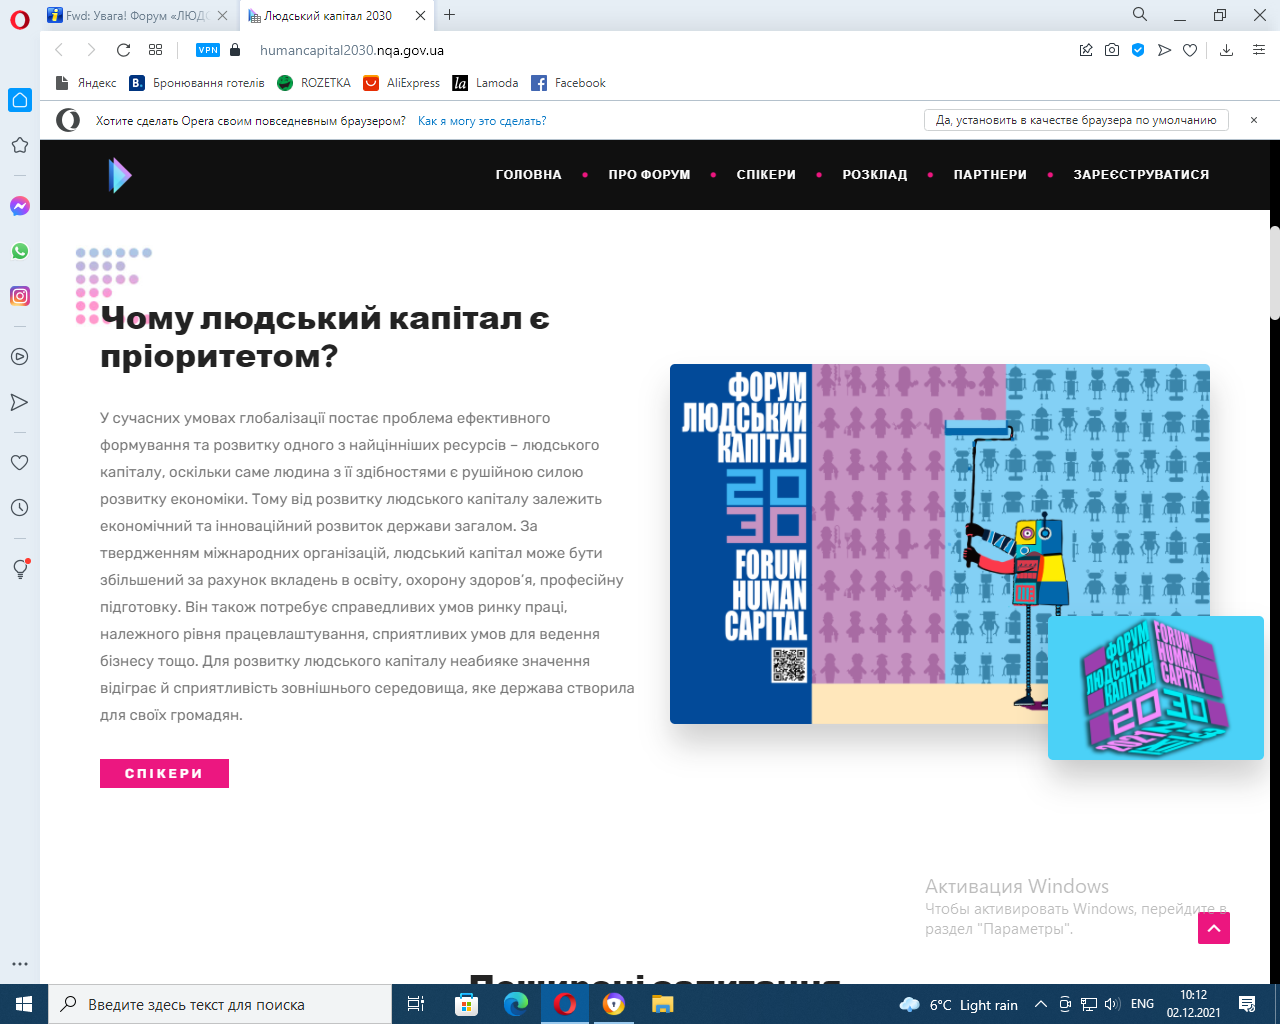Open the volume control in system tray
Image resolution: width=1280 pixels, height=1024 pixels.
1112,1004
